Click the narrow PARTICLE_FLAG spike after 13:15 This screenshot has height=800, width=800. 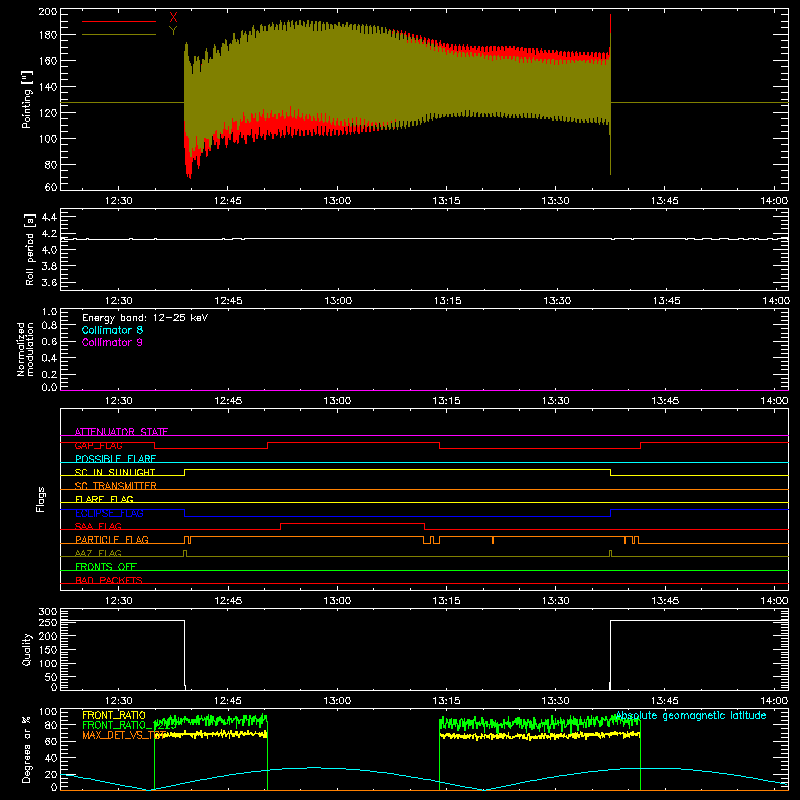tap(493, 540)
